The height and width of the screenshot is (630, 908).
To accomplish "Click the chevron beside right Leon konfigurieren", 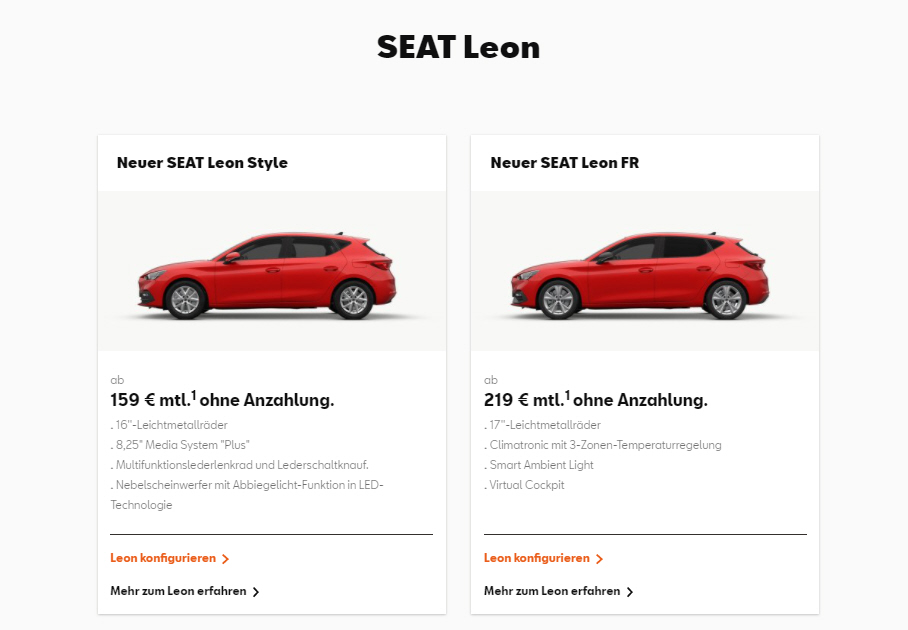I will 599,559.
